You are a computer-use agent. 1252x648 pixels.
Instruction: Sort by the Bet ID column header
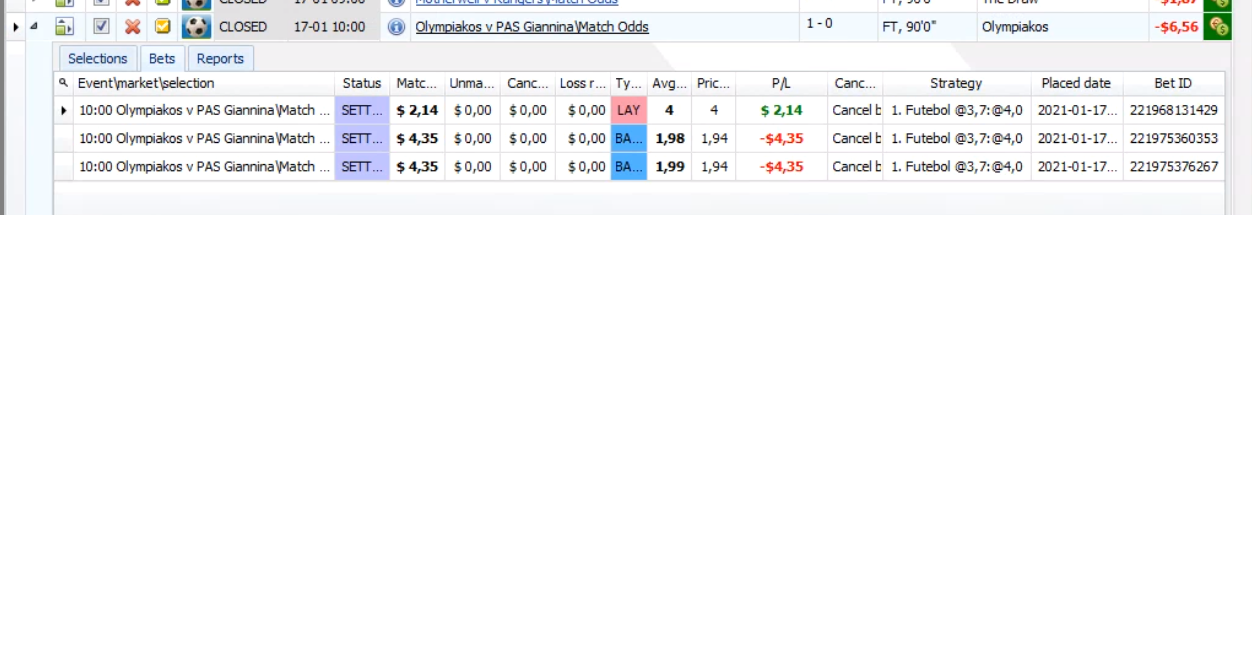(1173, 83)
